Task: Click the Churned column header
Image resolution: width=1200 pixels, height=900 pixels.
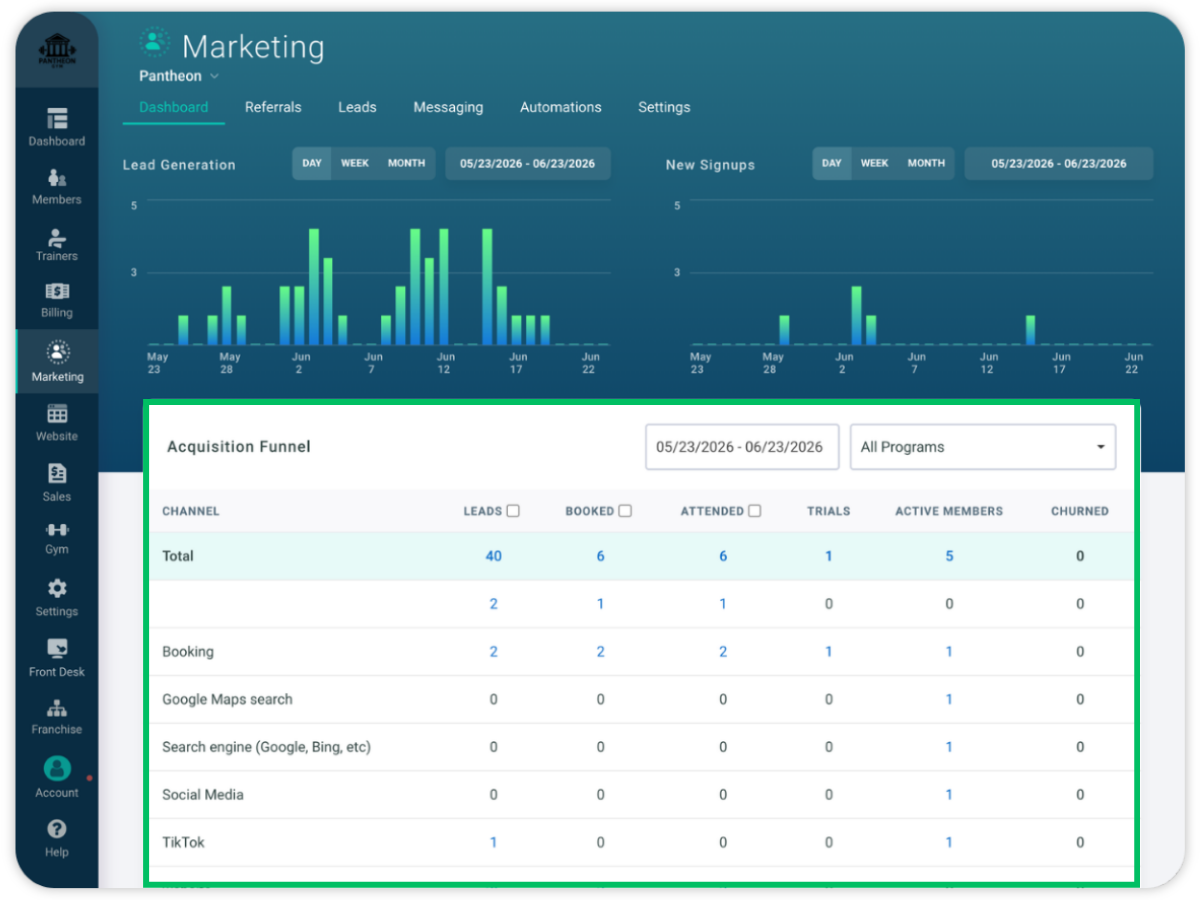Action: 1080,511
